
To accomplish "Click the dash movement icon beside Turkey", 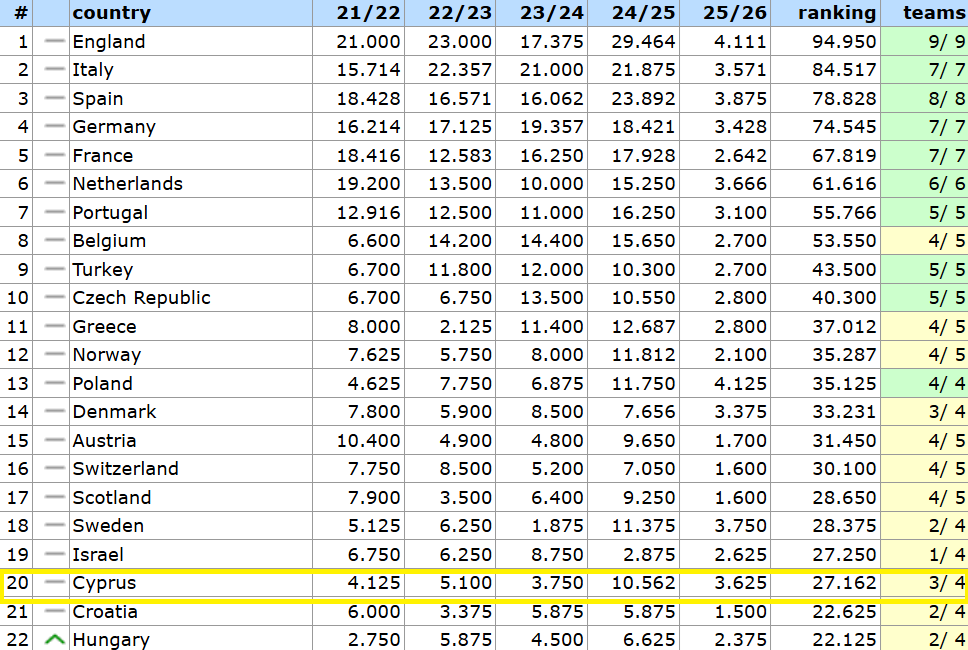I will tap(55, 270).
